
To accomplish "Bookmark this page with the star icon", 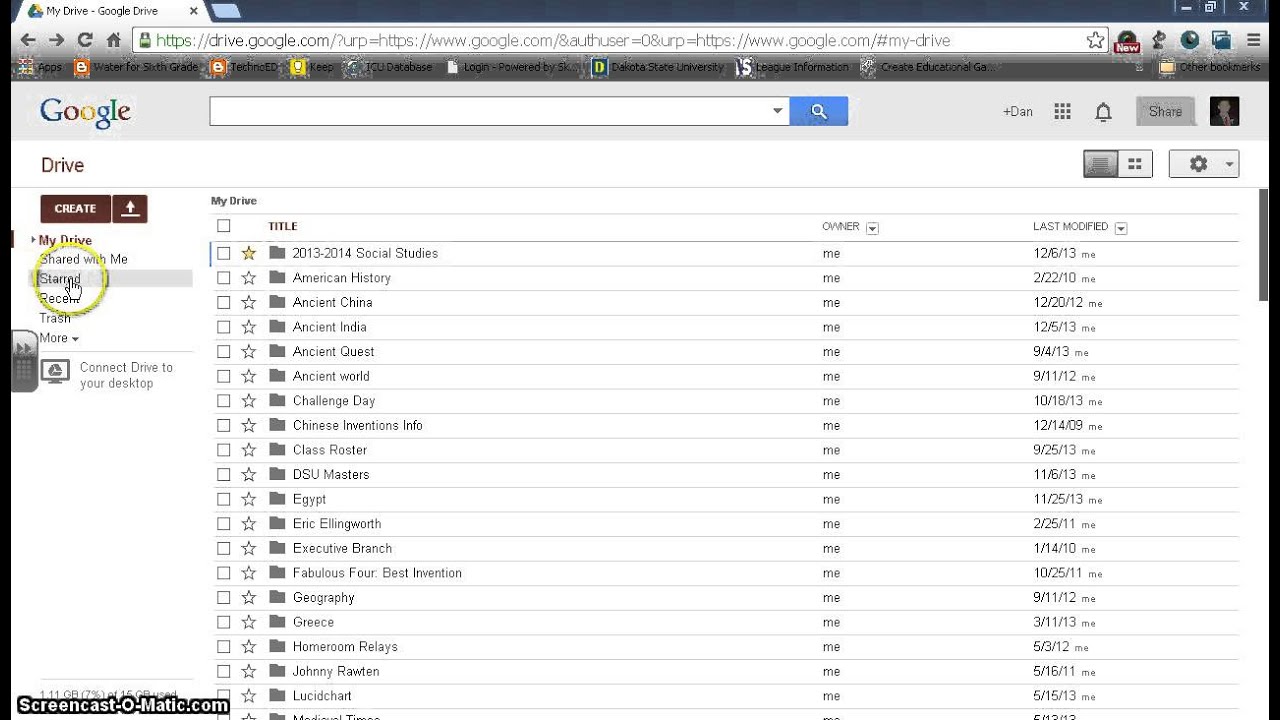I will pyautogui.click(x=1095, y=41).
